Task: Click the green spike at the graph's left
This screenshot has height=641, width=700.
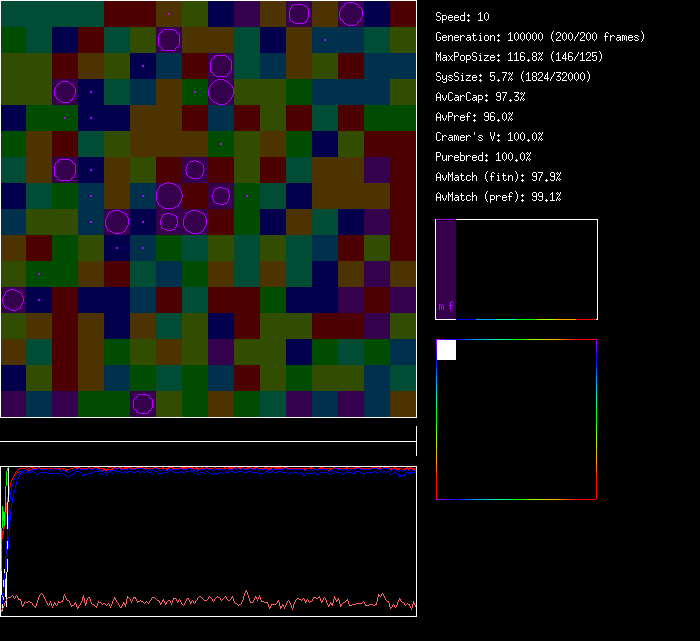Action: (x=8, y=492)
